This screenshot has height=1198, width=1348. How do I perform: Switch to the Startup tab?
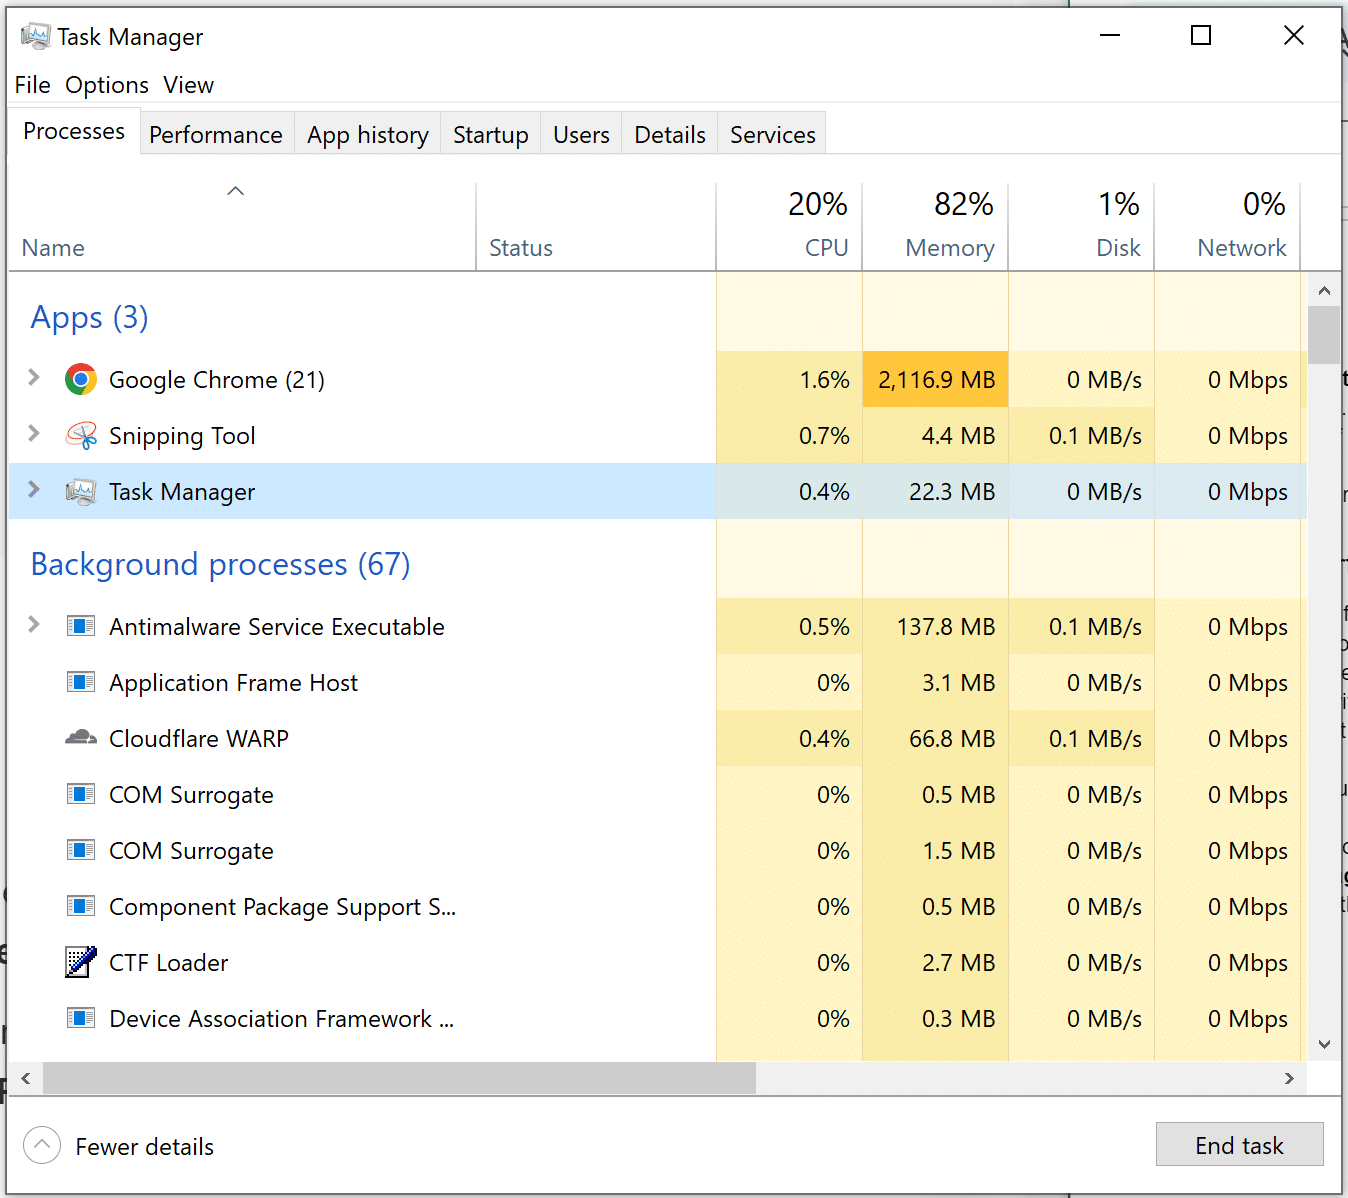491,135
